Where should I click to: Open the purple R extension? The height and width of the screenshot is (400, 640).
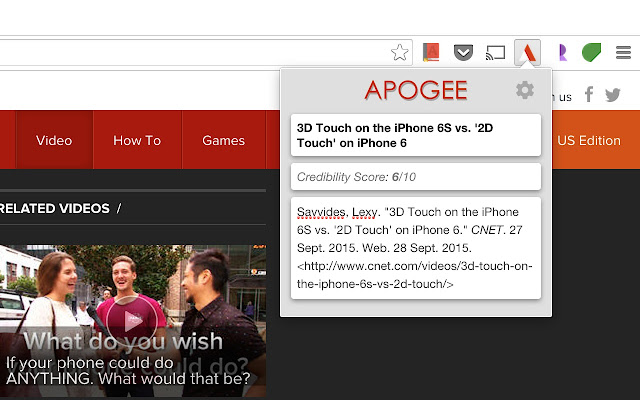pyautogui.click(x=562, y=53)
